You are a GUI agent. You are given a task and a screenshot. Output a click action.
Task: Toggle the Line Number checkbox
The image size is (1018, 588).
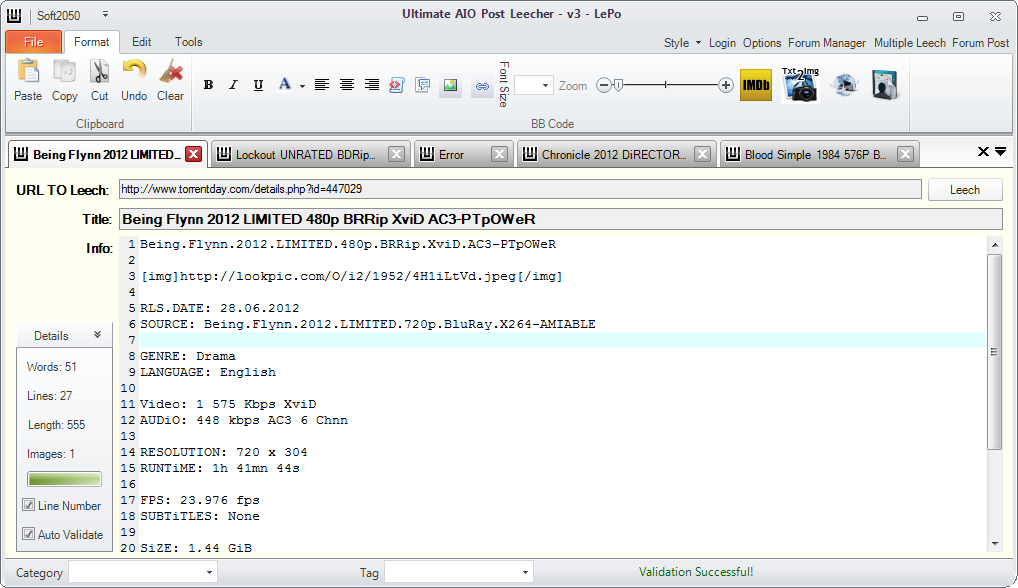29,506
